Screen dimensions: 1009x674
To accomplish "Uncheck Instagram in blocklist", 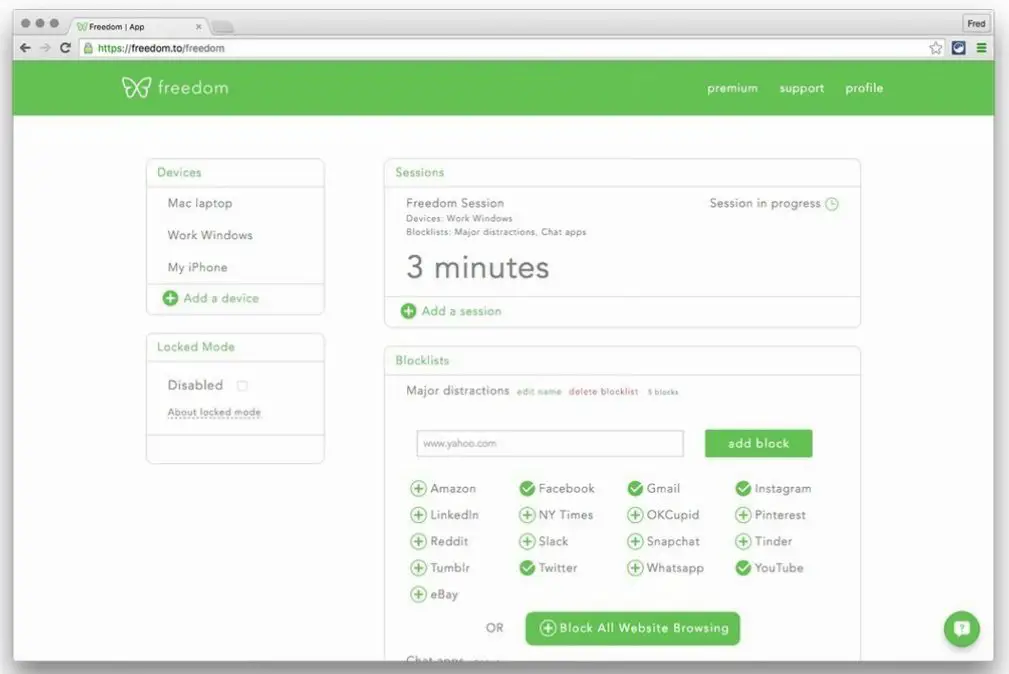I will coord(743,489).
